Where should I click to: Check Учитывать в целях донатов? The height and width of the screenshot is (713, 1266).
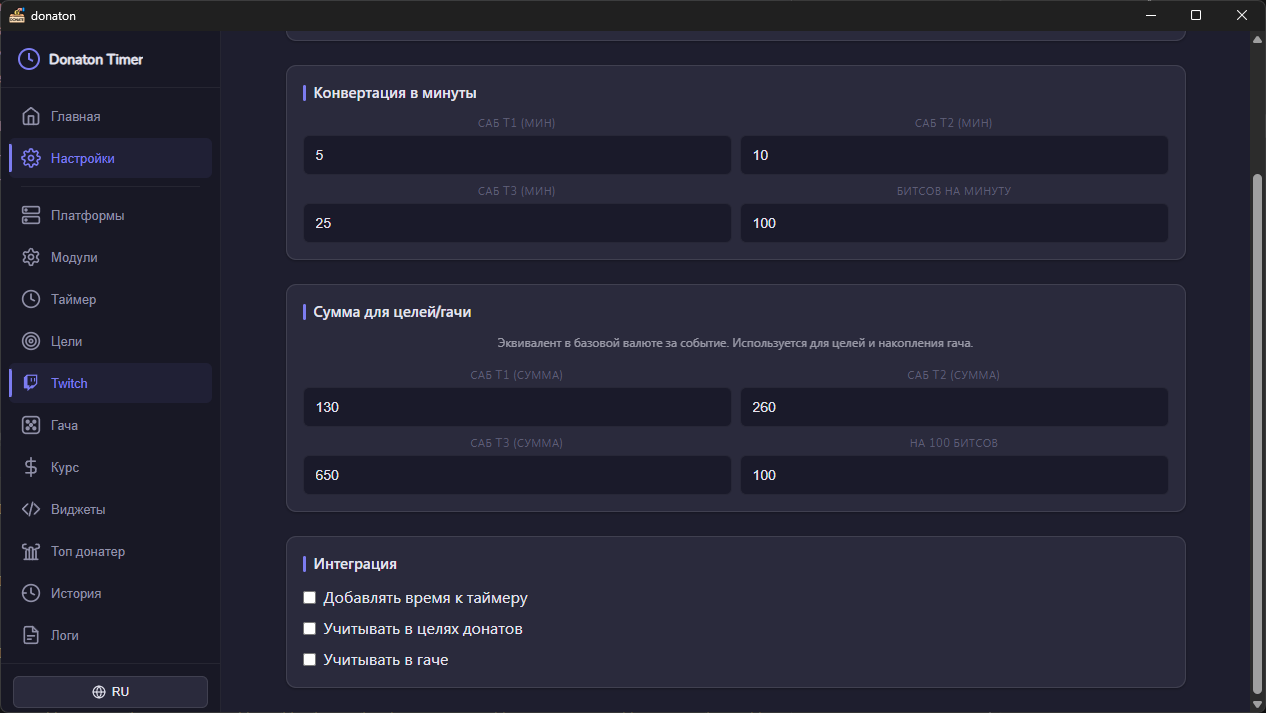click(x=310, y=629)
